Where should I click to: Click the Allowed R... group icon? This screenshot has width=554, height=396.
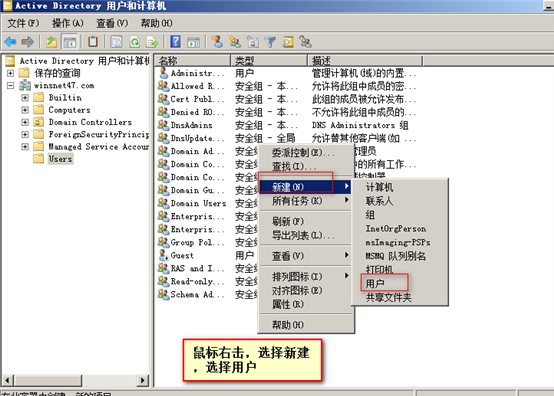[x=163, y=86]
